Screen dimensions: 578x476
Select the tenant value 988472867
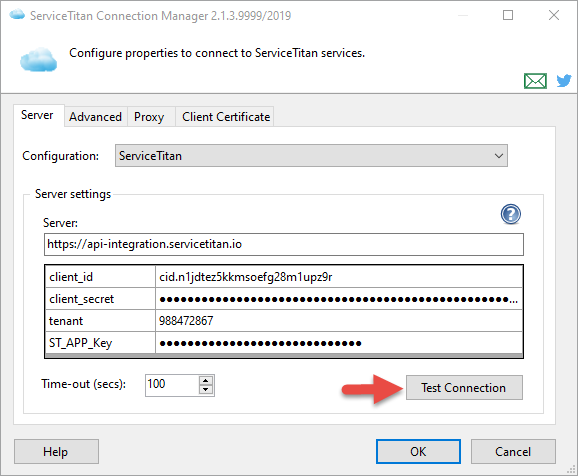(x=338, y=321)
